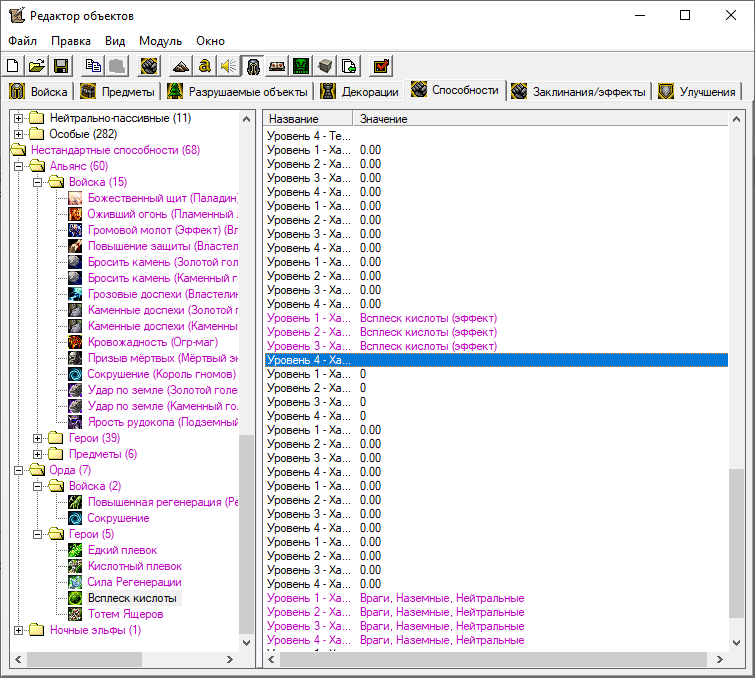Open the Import Manager icon
Viewport: 755px width, 678px height.
349,66
